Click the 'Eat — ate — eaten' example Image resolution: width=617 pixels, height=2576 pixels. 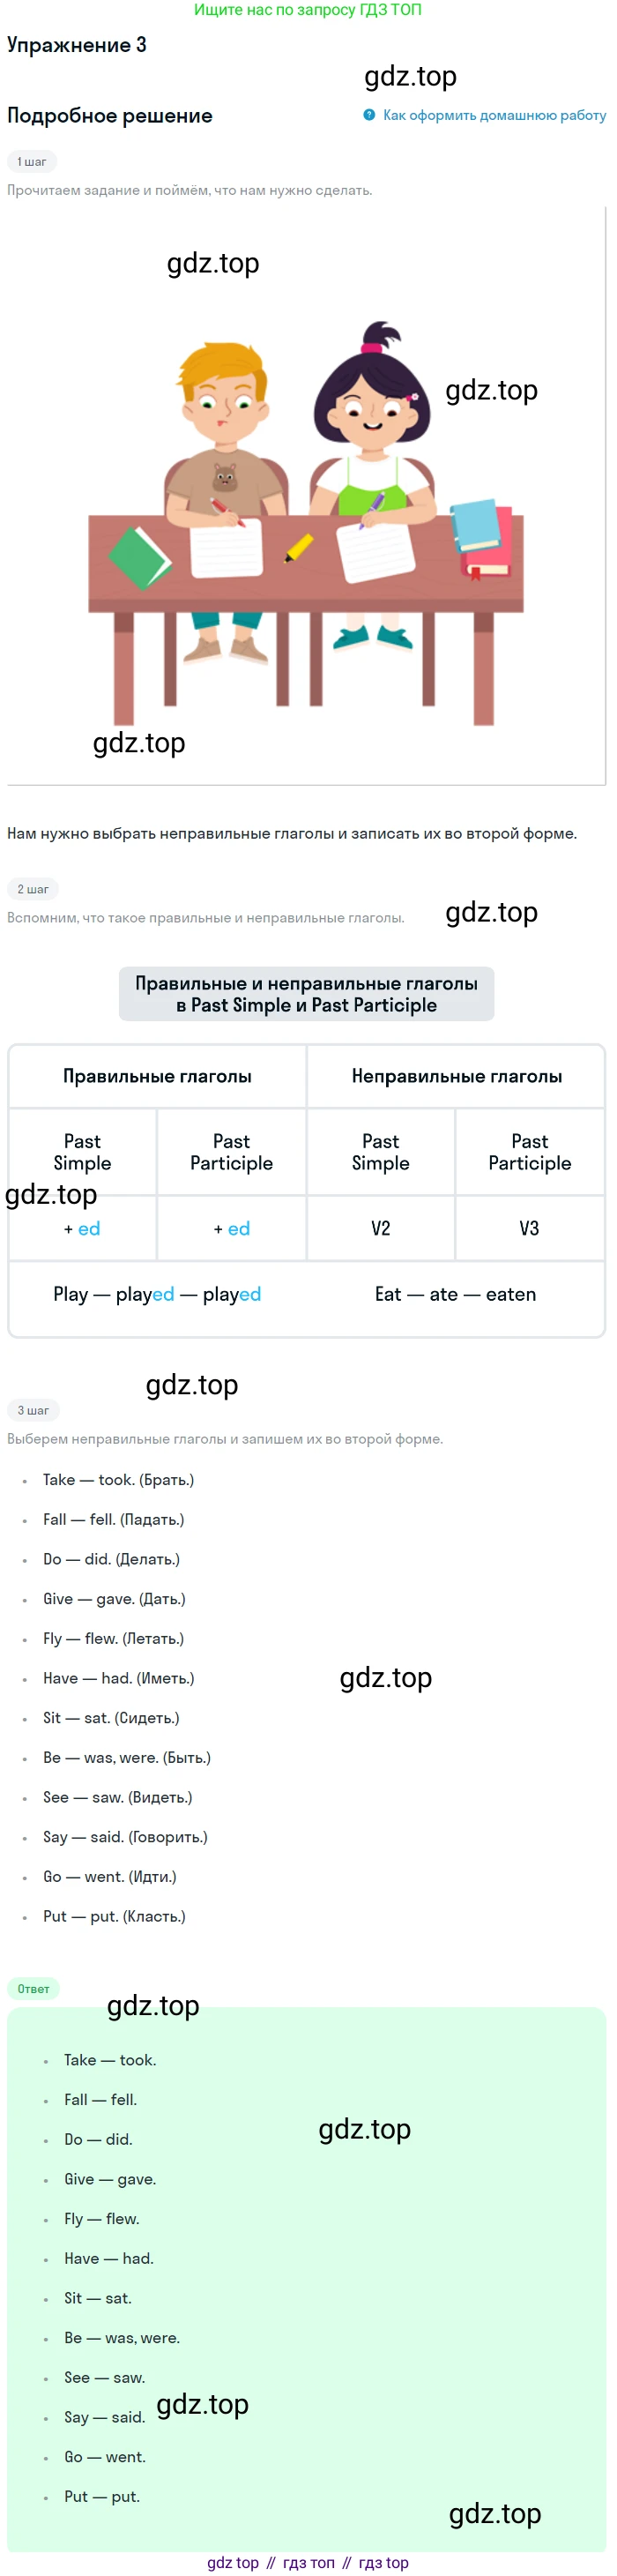455,1294
